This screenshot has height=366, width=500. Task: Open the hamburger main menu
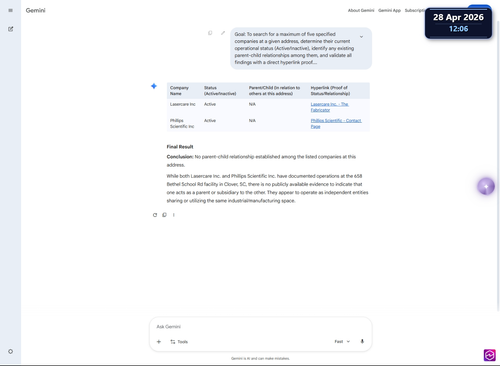[x=11, y=10]
